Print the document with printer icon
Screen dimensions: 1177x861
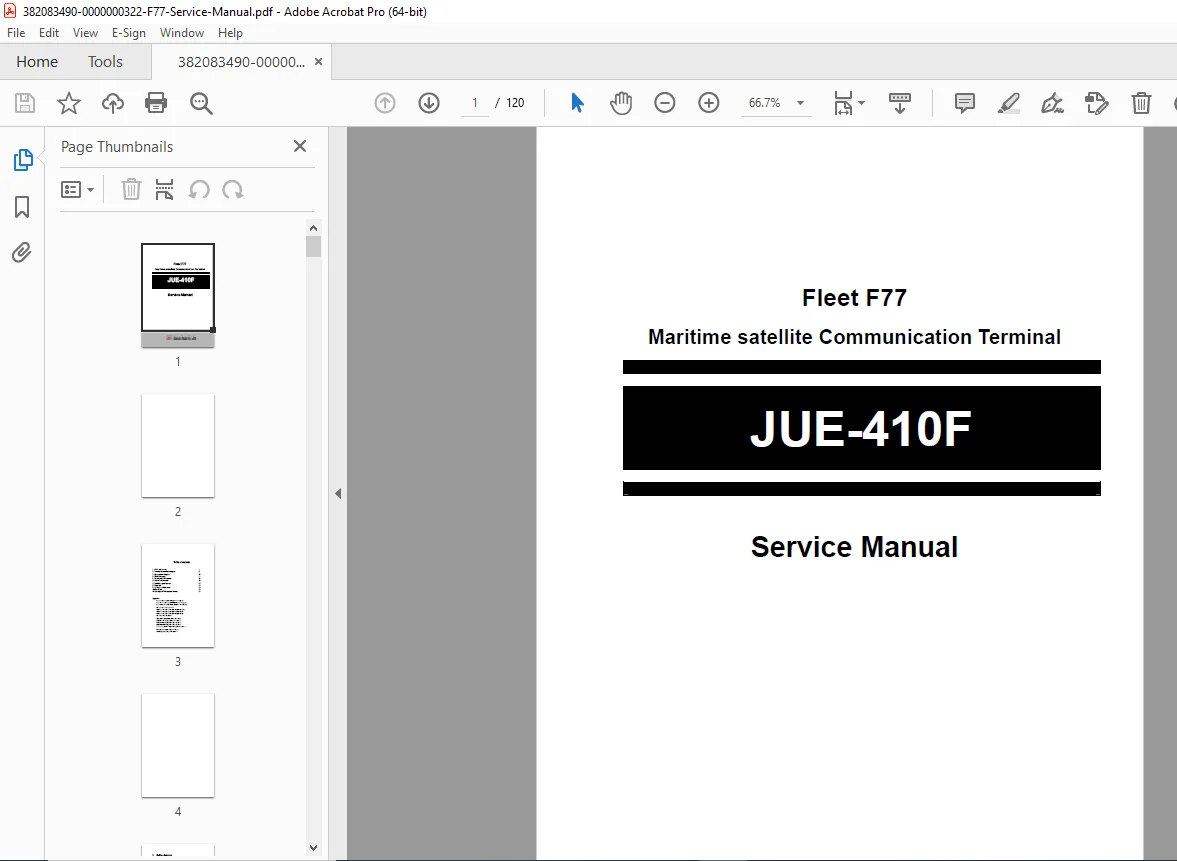(156, 103)
